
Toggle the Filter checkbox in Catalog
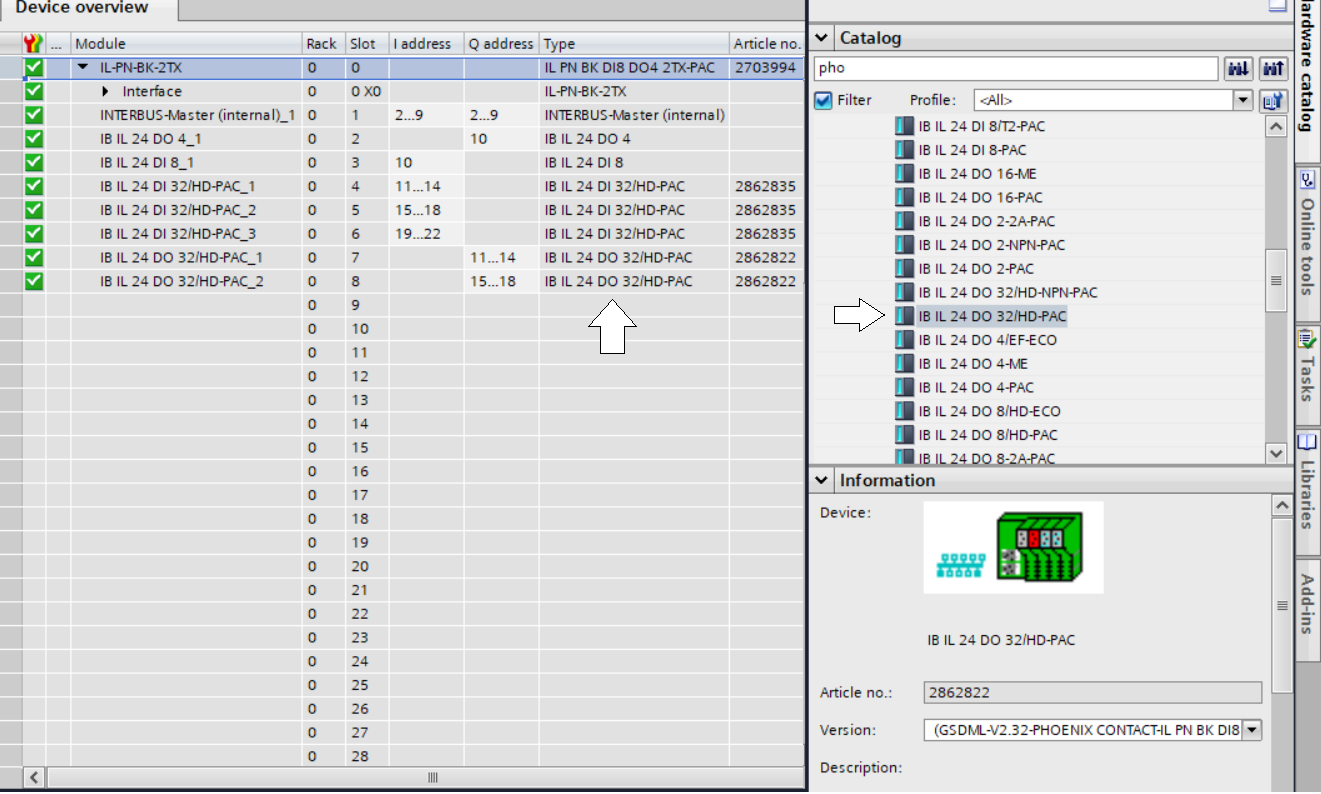pos(823,100)
